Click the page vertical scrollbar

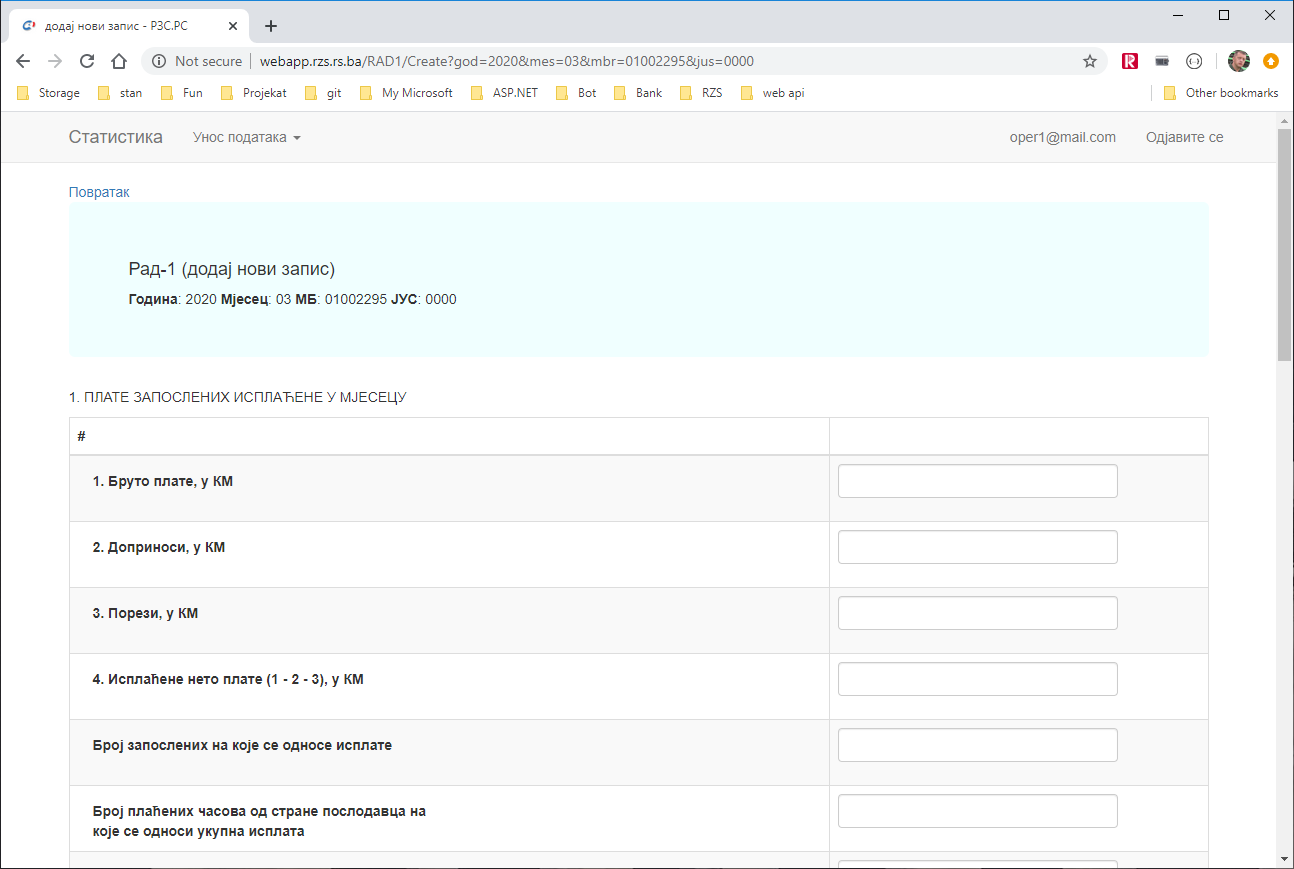(x=1284, y=400)
